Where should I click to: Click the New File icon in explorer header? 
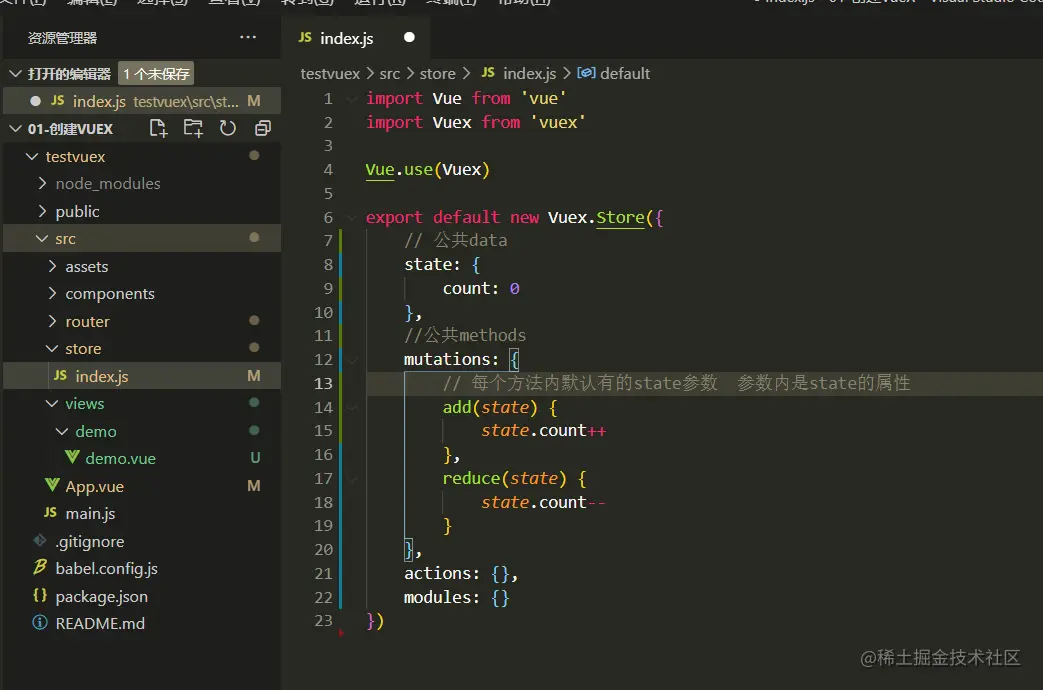tap(158, 128)
